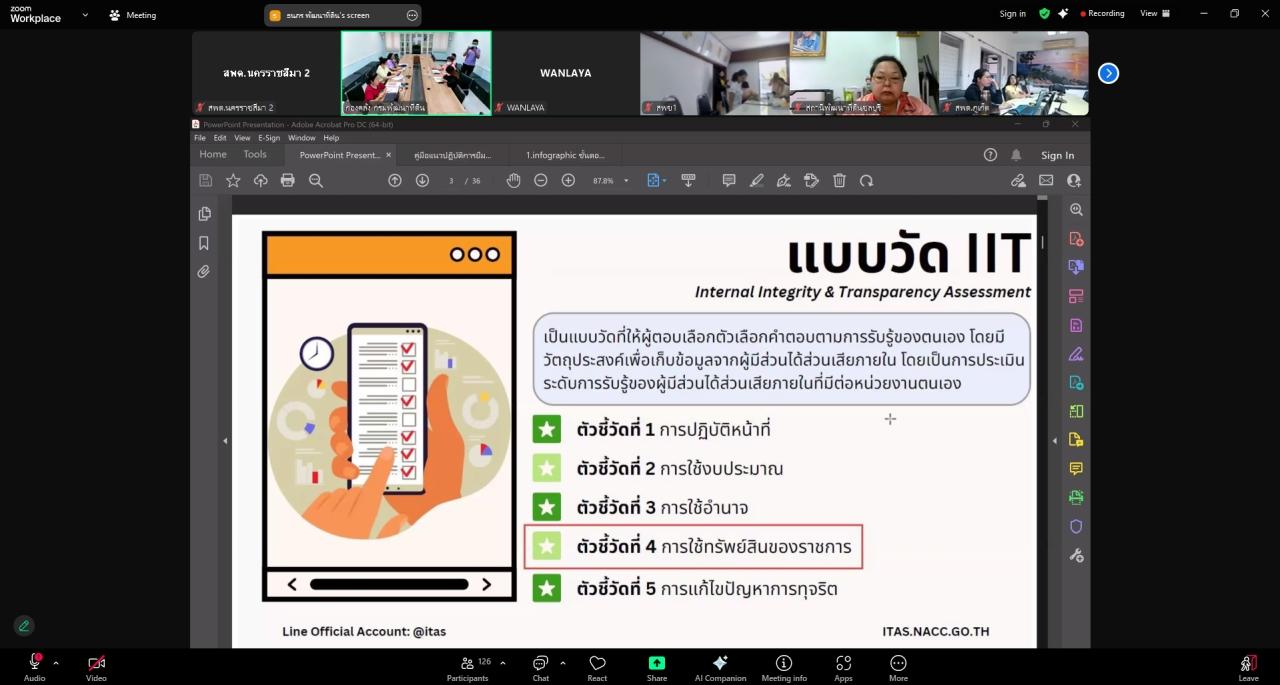Start video with the Video button
The height and width of the screenshot is (685, 1280).
(96, 664)
